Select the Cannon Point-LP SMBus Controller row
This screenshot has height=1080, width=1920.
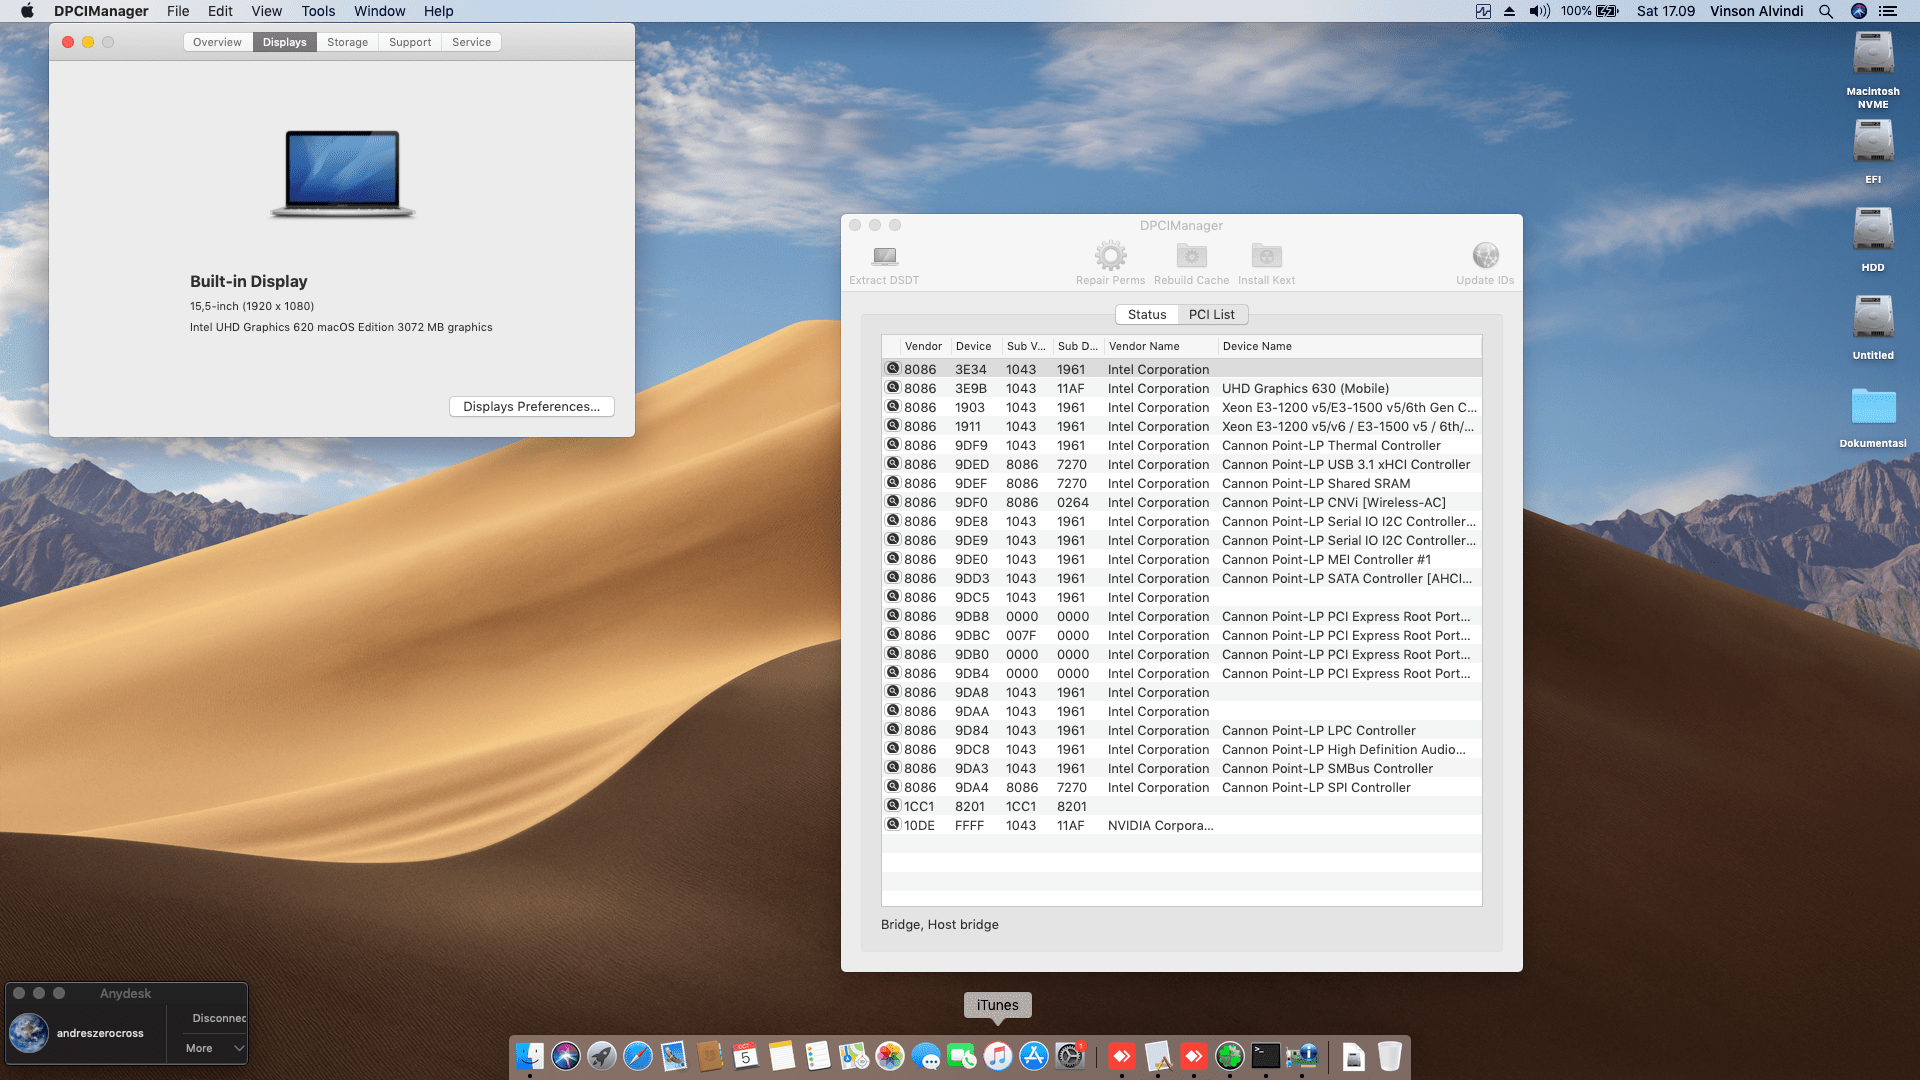1181,768
